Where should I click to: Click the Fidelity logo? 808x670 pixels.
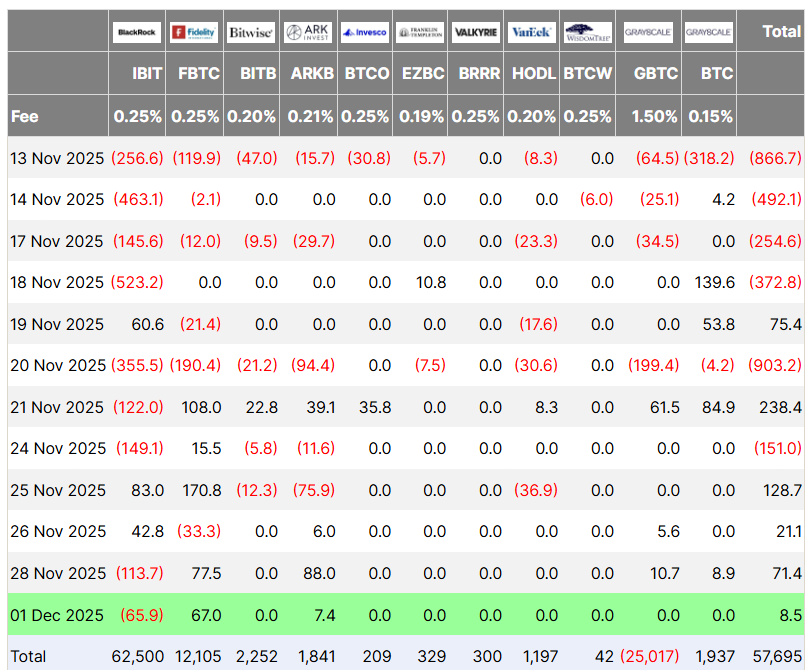[x=194, y=32]
